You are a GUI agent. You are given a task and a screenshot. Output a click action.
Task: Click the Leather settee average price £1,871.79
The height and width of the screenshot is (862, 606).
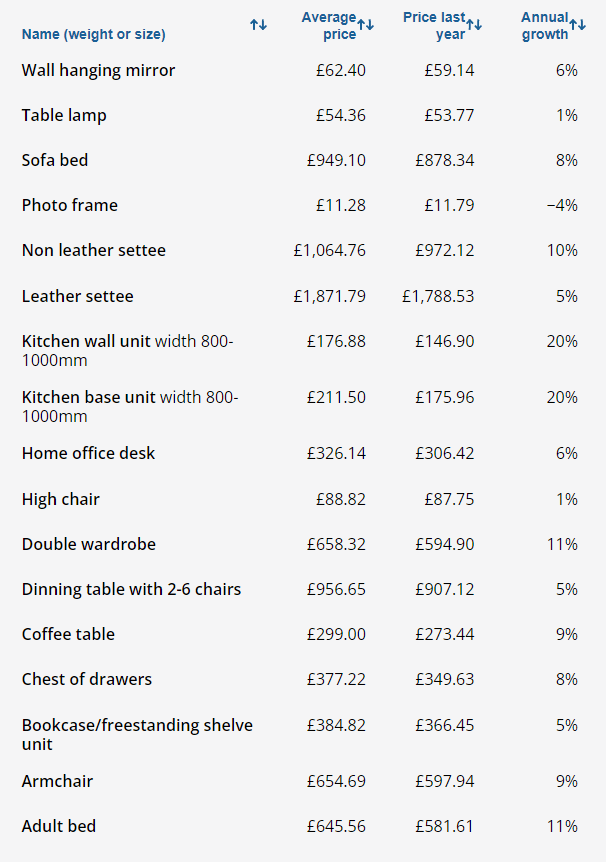[x=329, y=296]
